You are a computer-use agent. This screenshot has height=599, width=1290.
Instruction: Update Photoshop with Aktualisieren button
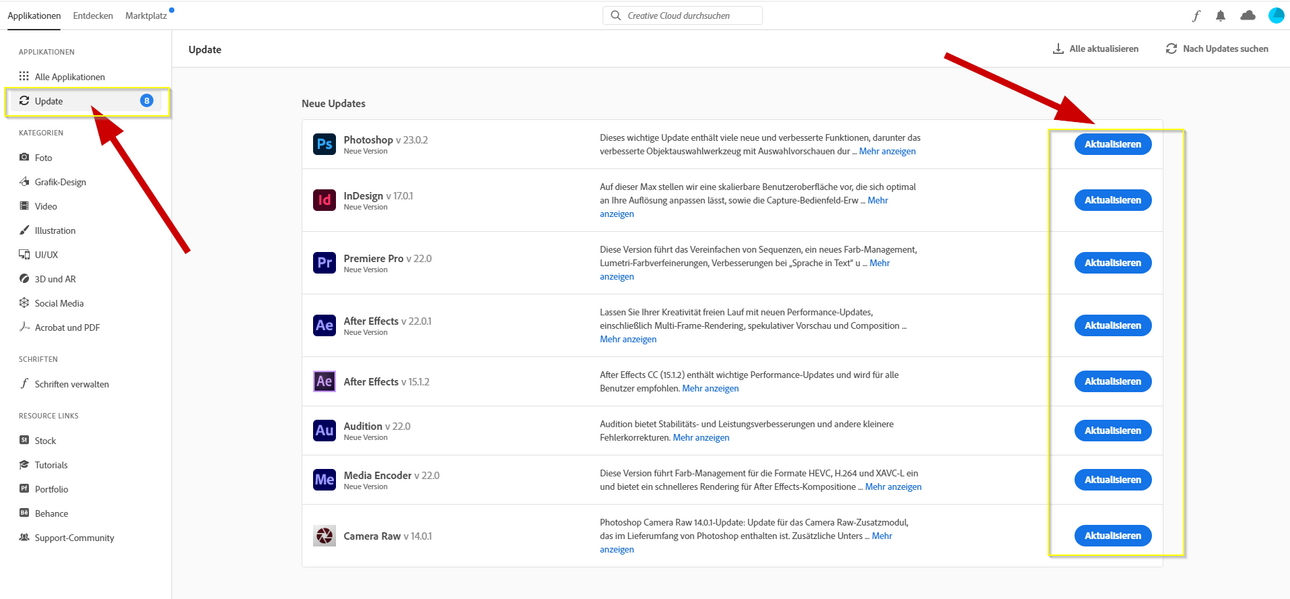(x=1113, y=144)
